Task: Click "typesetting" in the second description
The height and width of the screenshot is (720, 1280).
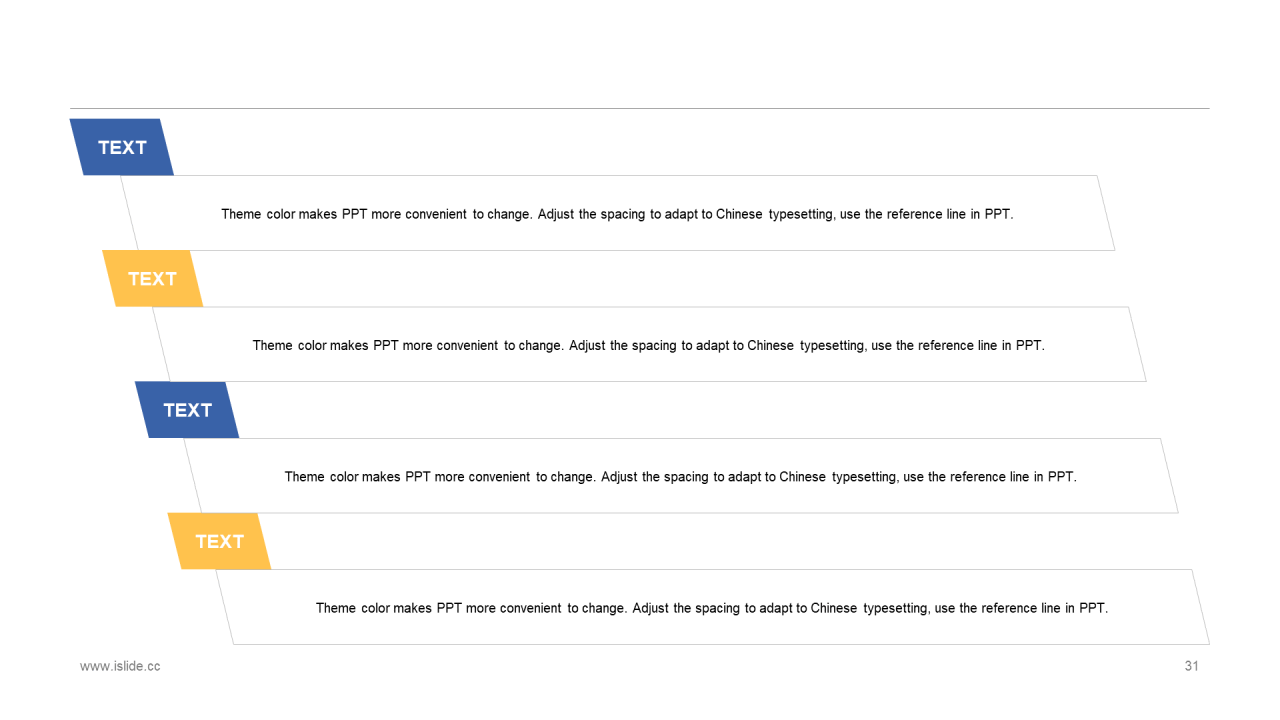Action: (832, 345)
